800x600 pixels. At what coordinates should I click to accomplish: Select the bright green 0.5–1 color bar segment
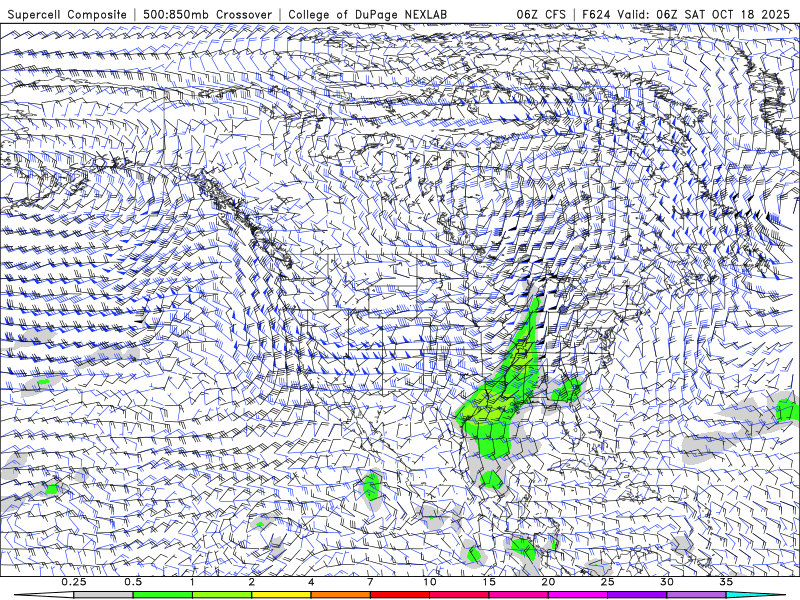pos(163,595)
